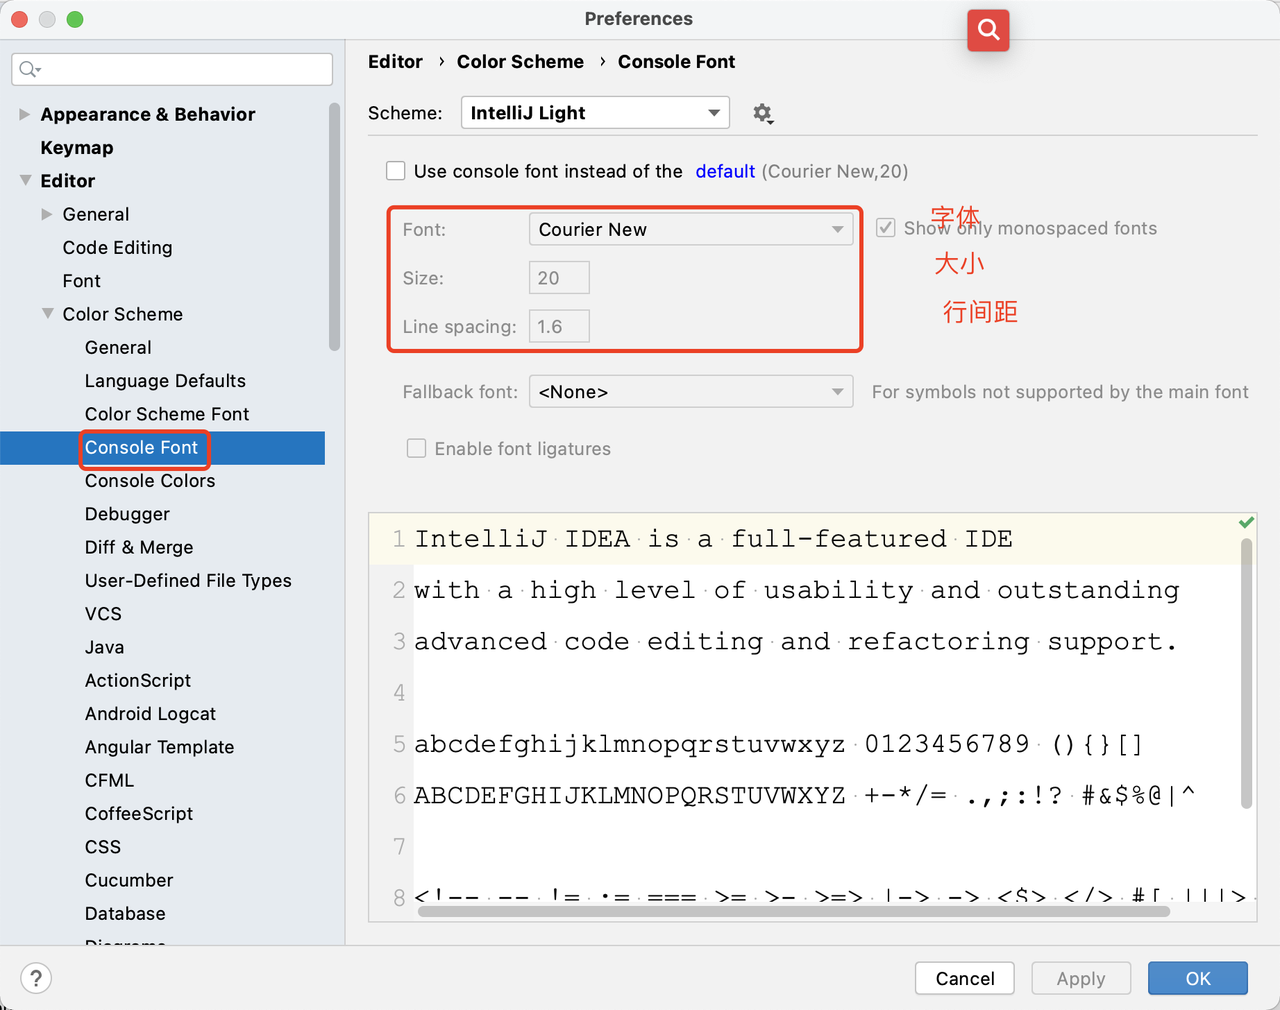The height and width of the screenshot is (1010, 1280).
Task: Click the magnifier icon in the settings search
Action: 29,69
